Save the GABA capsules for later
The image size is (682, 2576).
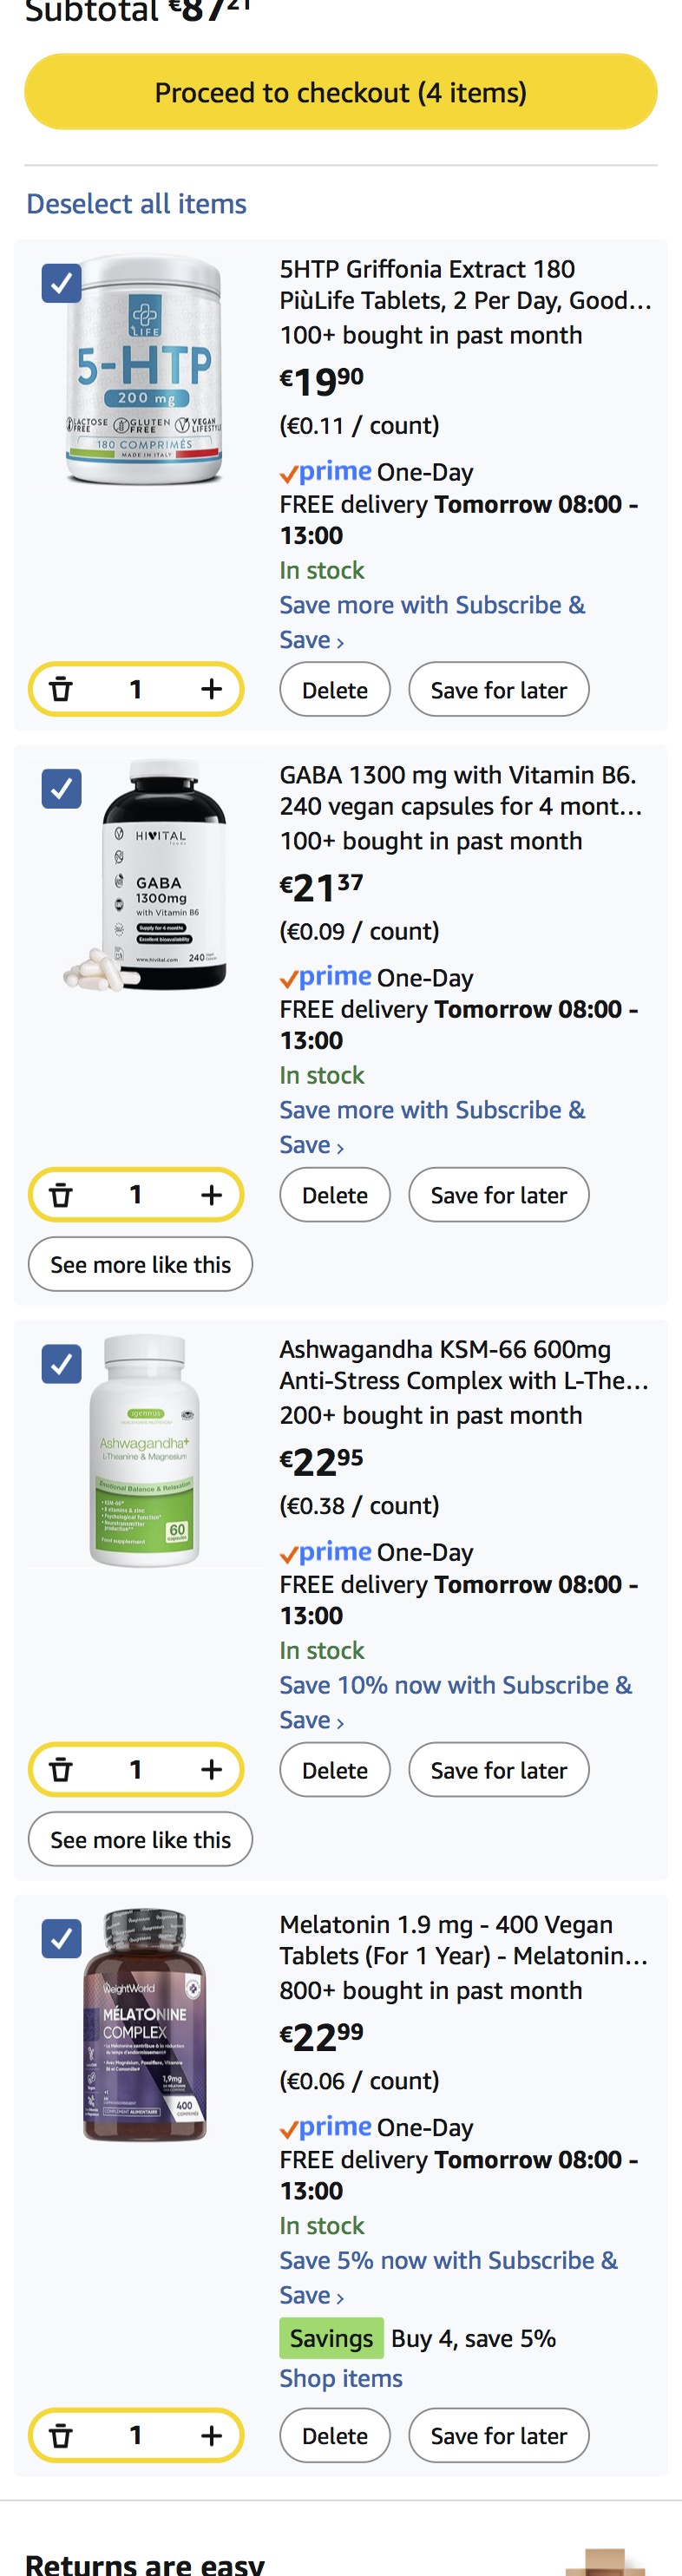(x=498, y=1195)
